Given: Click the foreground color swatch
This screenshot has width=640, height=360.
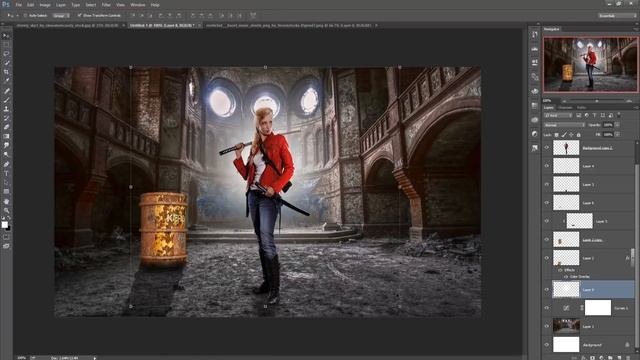Looking at the screenshot, I should (4, 224).
